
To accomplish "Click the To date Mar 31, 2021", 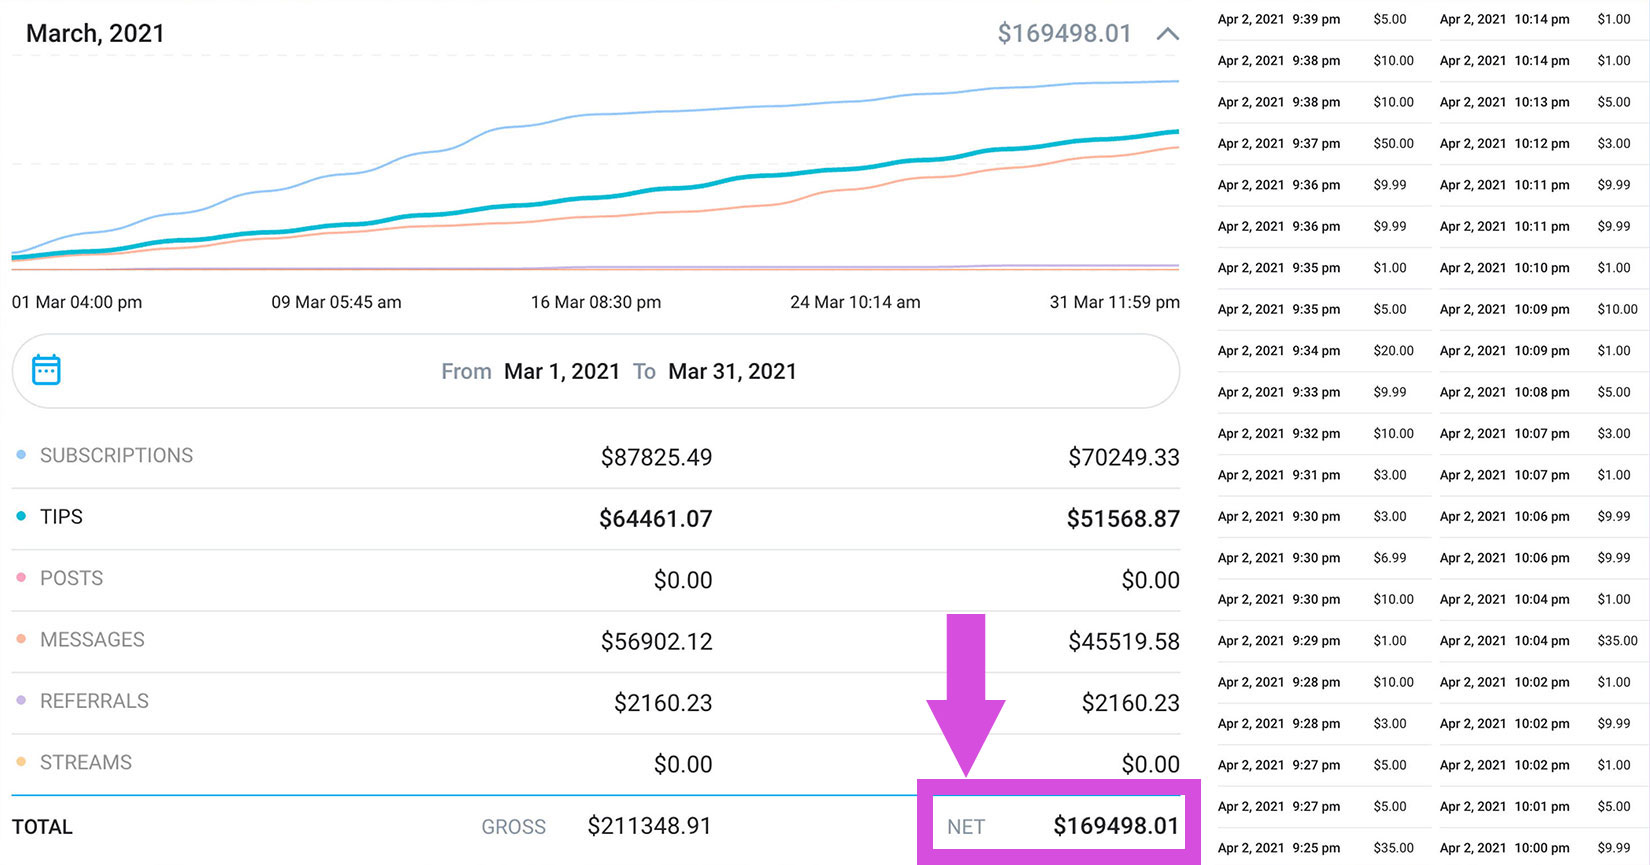I will [x=732, y=372].
